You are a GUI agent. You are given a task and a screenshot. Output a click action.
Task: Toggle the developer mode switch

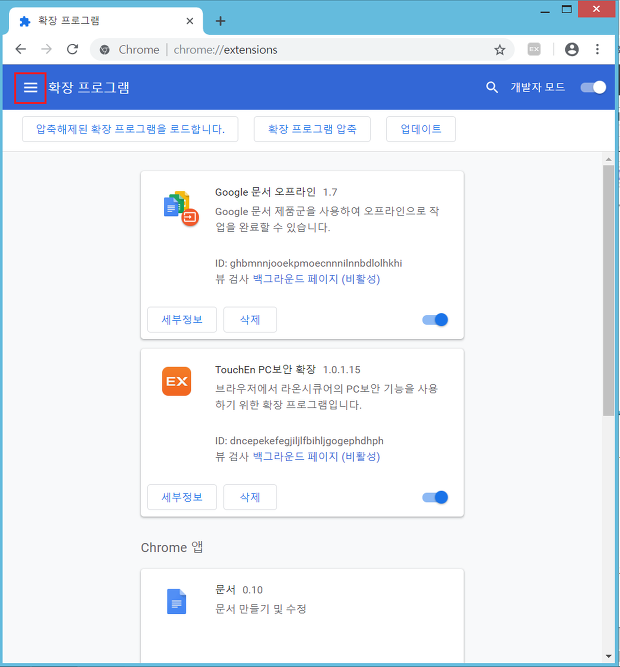593,87
